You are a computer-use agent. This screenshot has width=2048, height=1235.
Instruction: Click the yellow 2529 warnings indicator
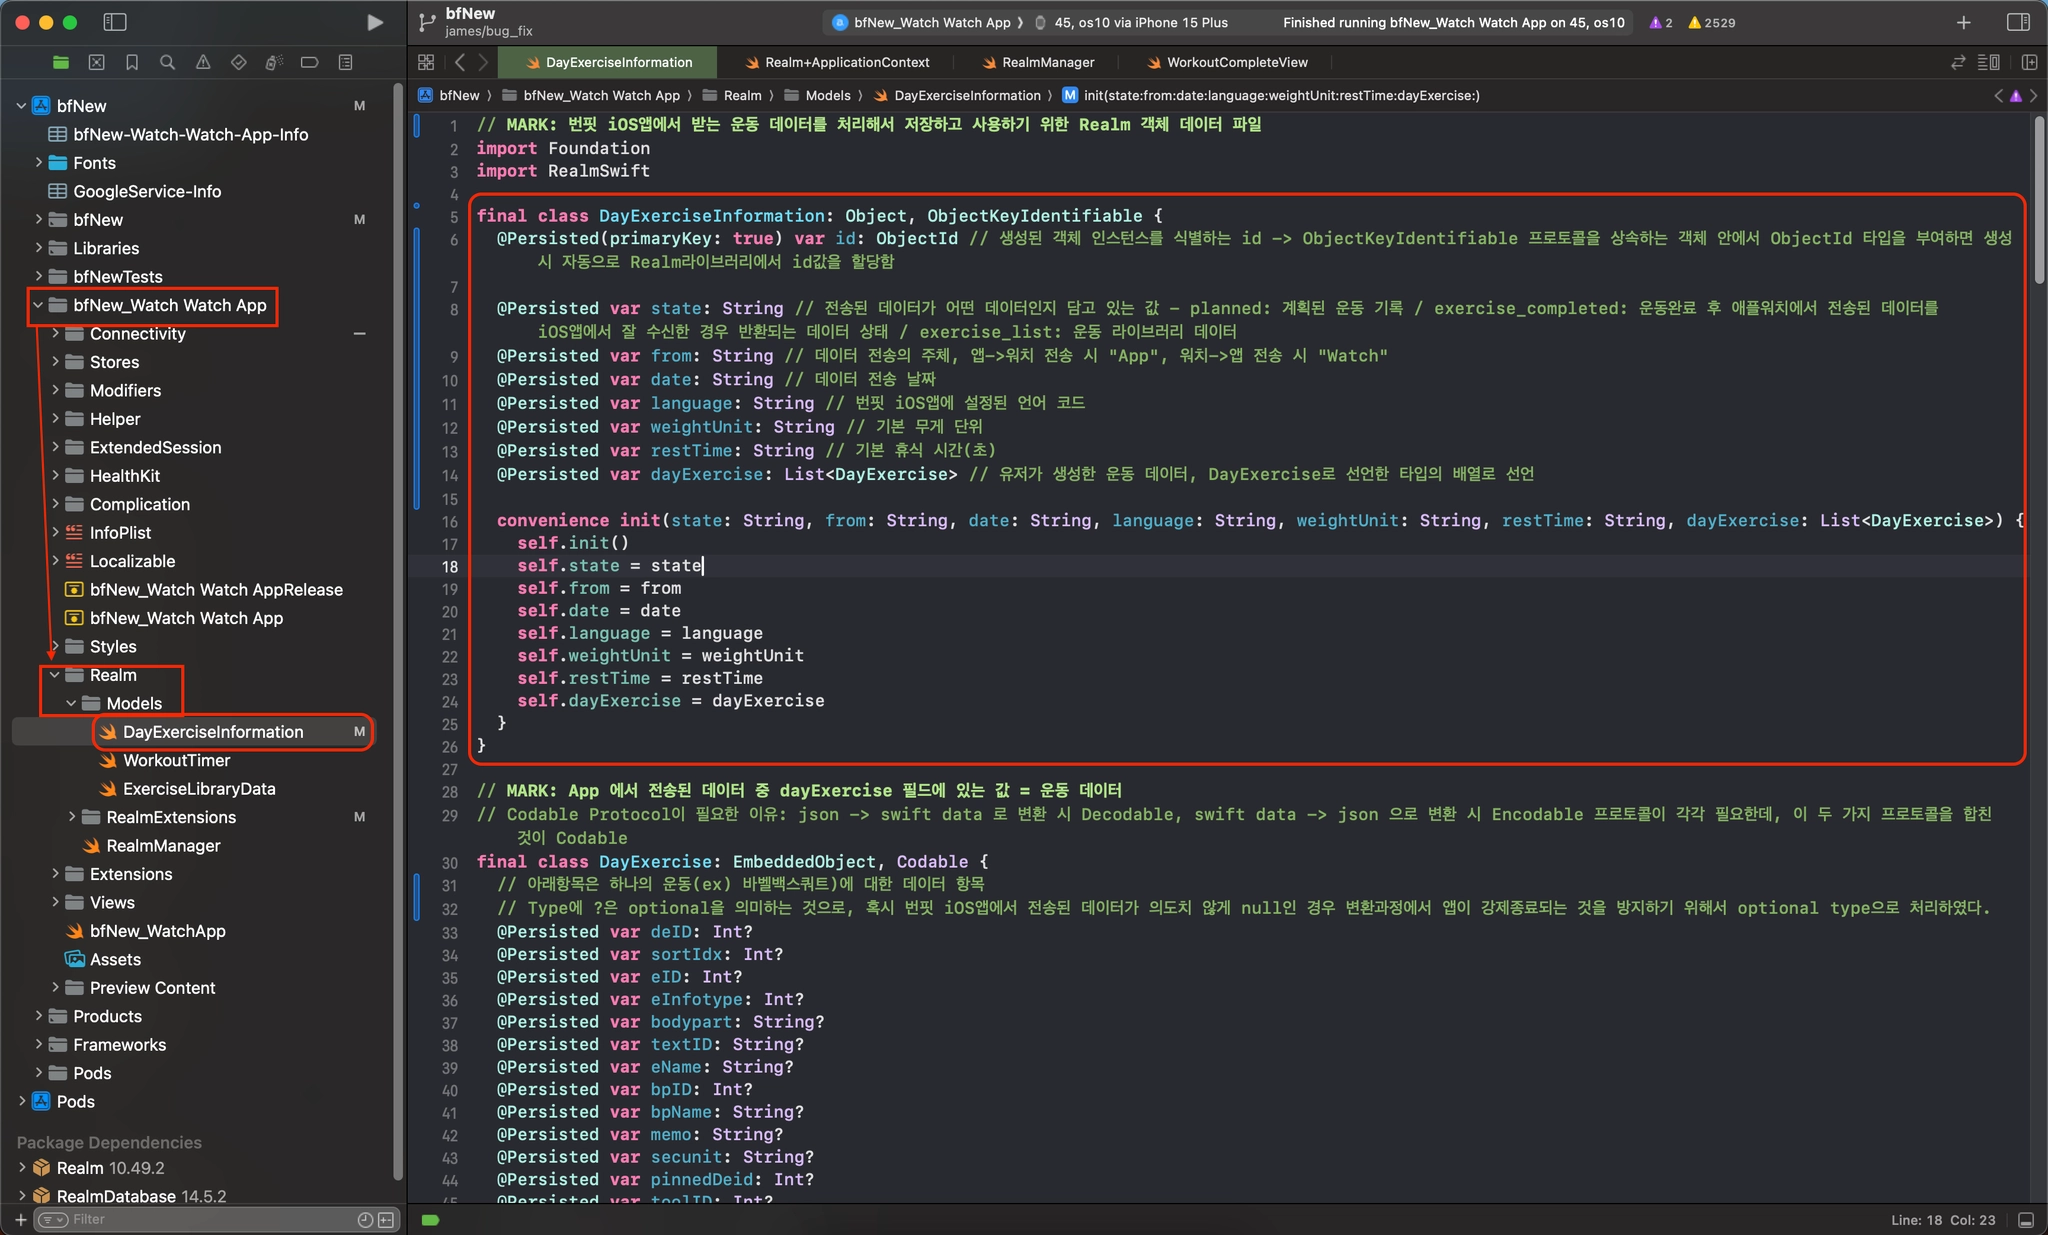1711,22
